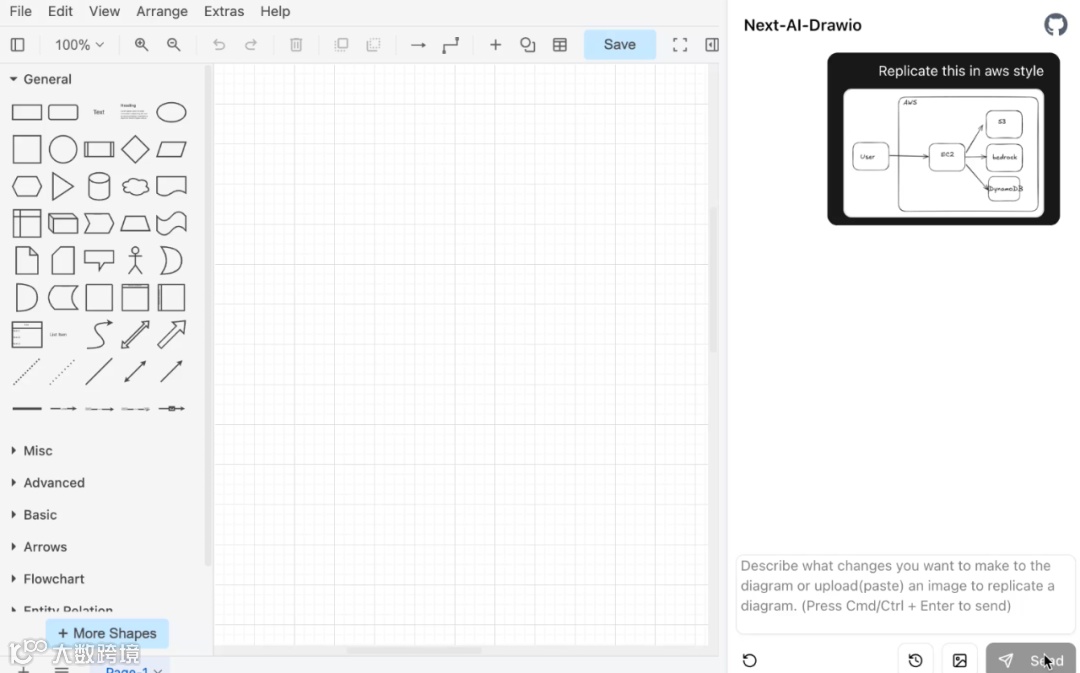The height and width of the screenshot is (673, 1080).
Task: Toggle the shapes sidebar panel icon
Action: tap(18, 45)
